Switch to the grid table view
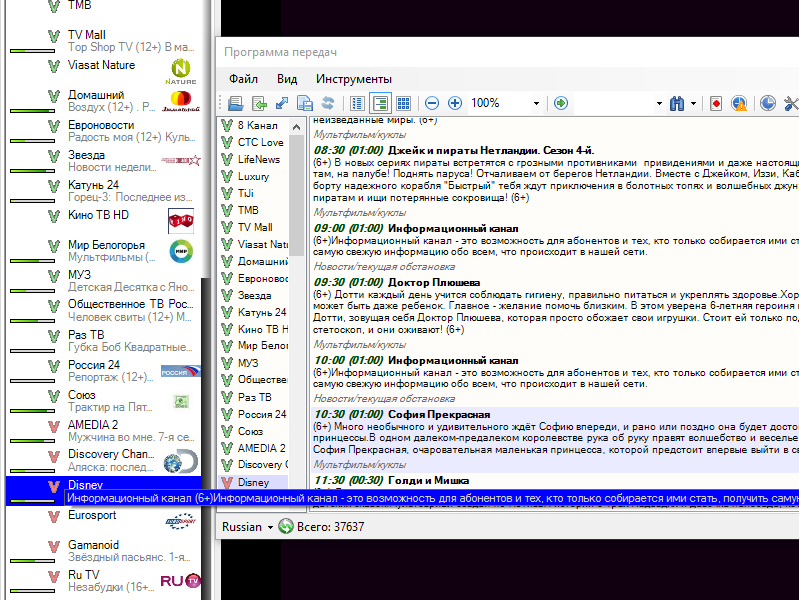Screen dimensions: 799x600 click(x=403, y=103)
